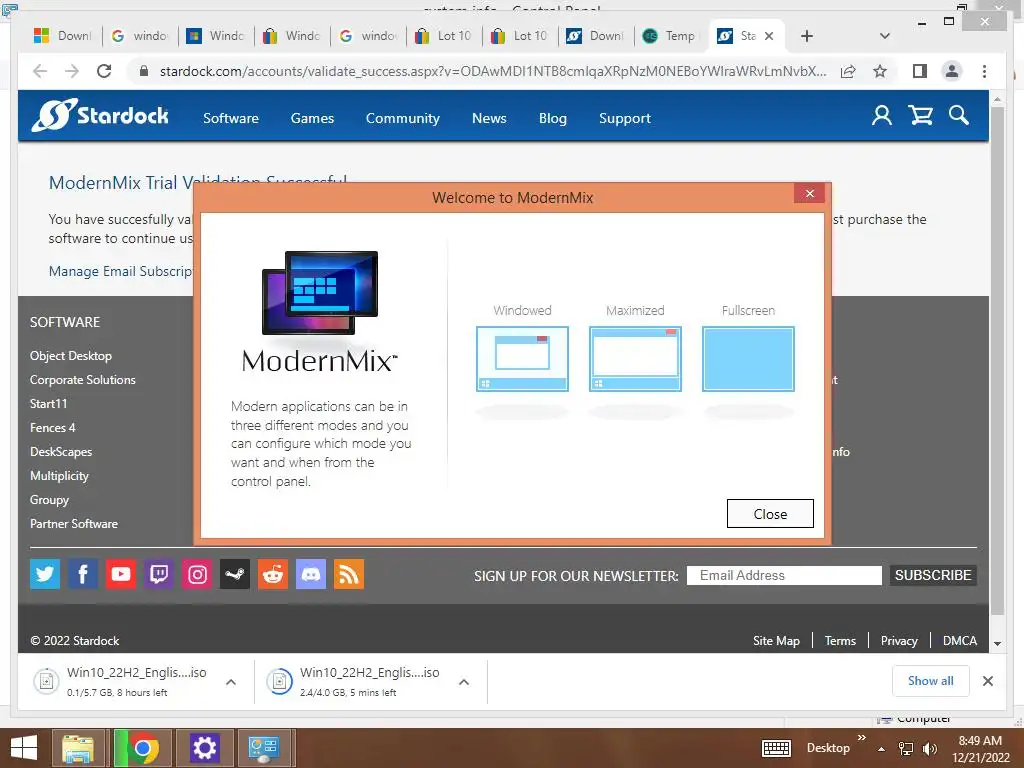Open Stardock's Twitter page icon
Viewport: 1024px width, 768px height.
[x=45, y=574]
